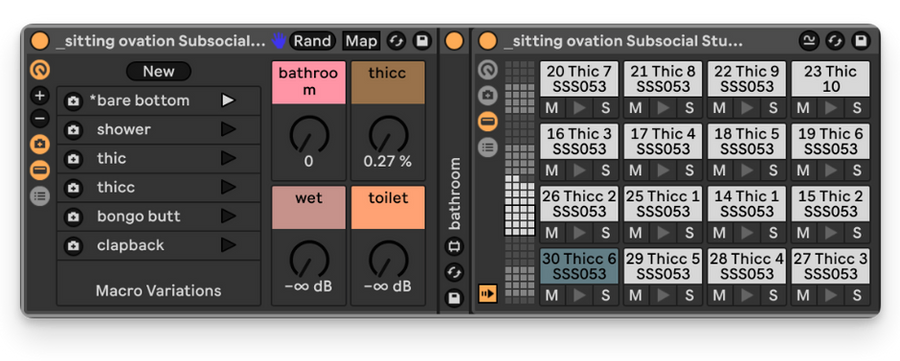The width and height of the screenshot is (900, 361).
Task: Preview the 17 Thic 4 pad
Action: (663, 170)
